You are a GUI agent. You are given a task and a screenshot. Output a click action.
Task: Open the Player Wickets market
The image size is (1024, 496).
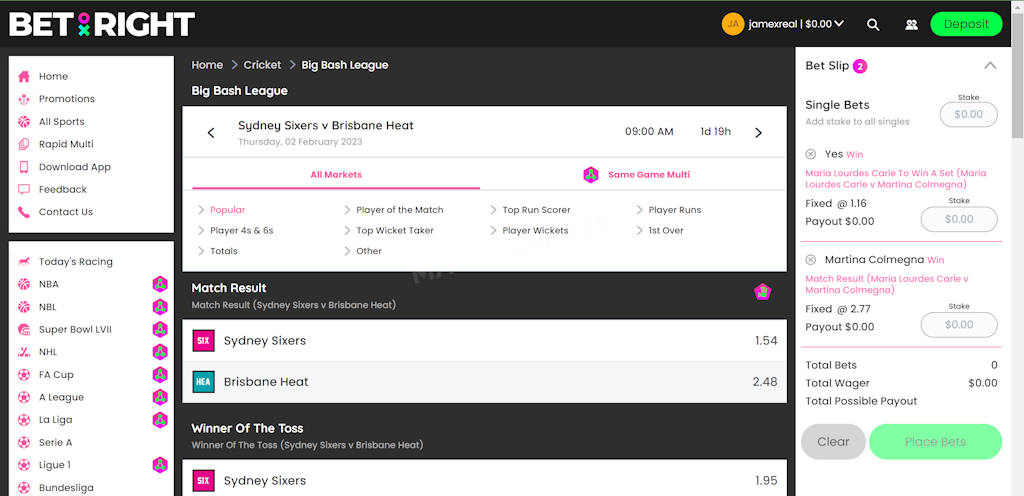pyautogui.click(x=529, y=230)
